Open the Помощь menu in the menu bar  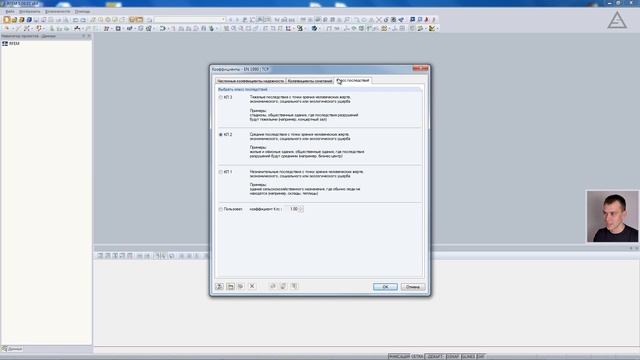82,11
